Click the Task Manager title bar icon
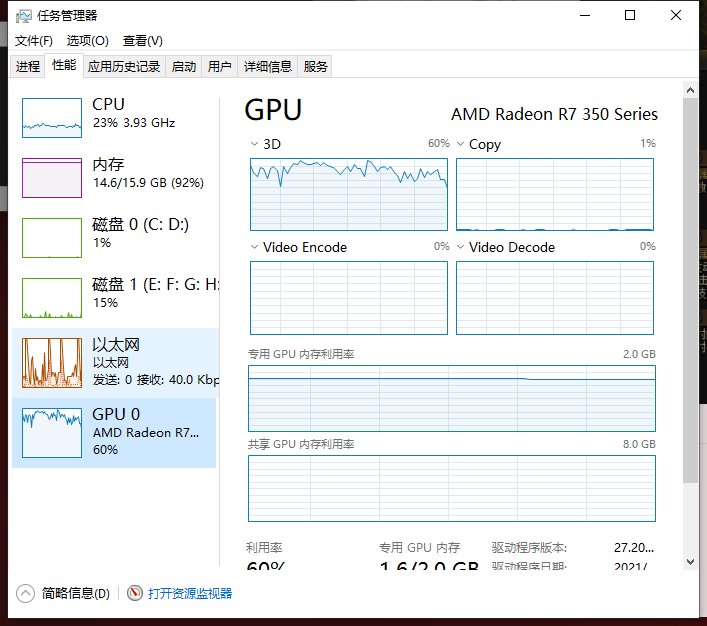Image resolution: width=707 pixels, height=626 pixels. (x=23, y=16)
